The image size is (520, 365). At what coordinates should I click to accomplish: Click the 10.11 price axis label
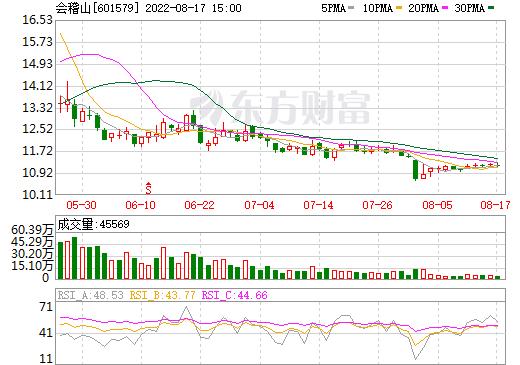(37, 195)
